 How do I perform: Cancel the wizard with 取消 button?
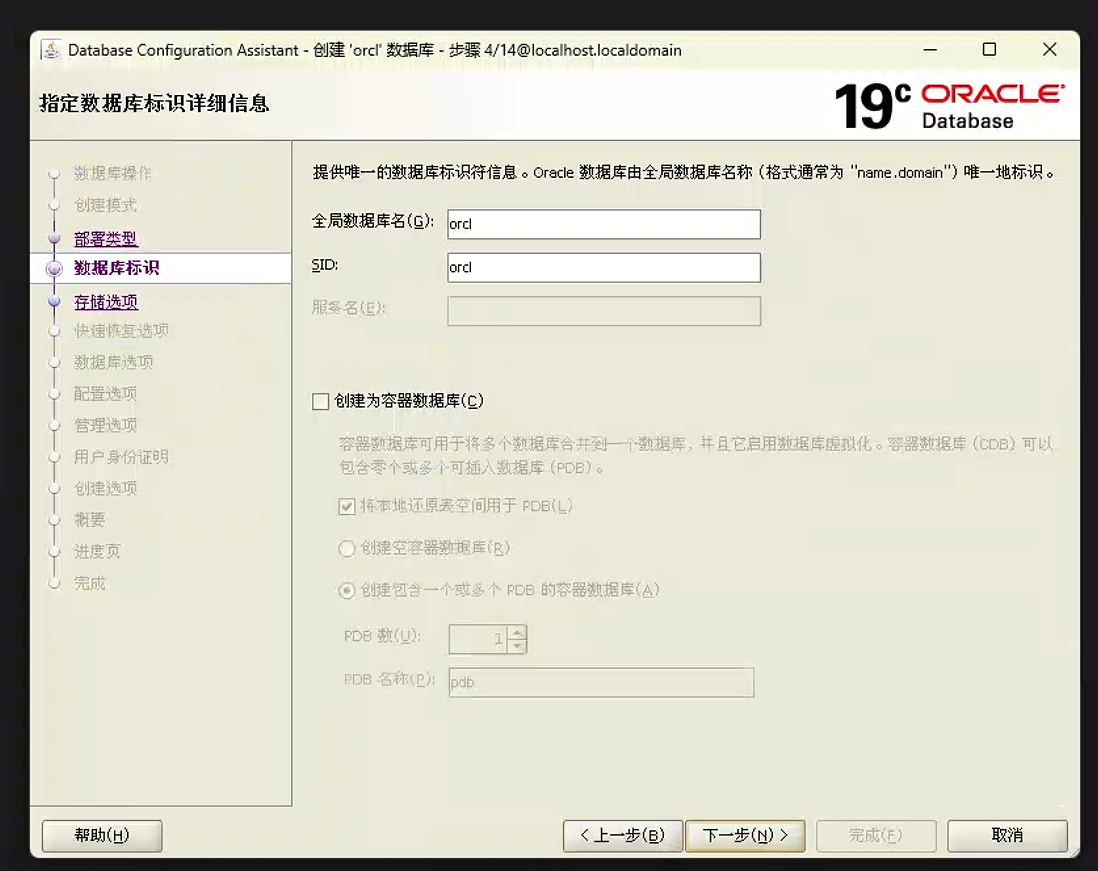point(1008,835)
